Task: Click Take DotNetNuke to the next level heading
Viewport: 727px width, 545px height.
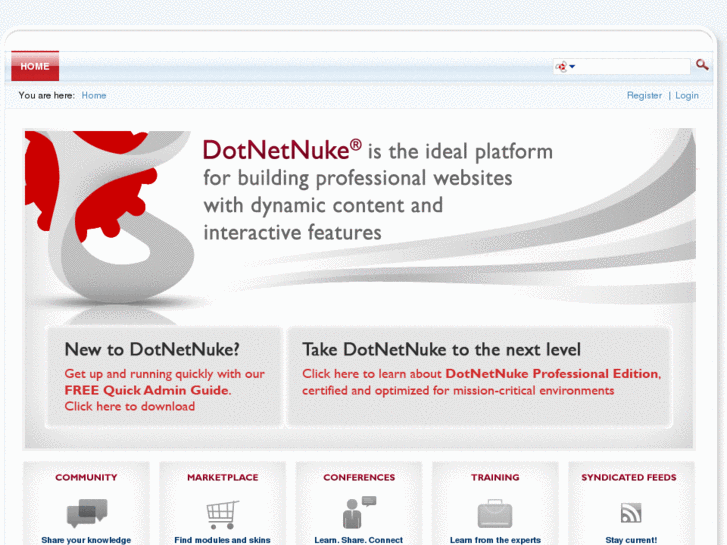Action: coord(441,349)
